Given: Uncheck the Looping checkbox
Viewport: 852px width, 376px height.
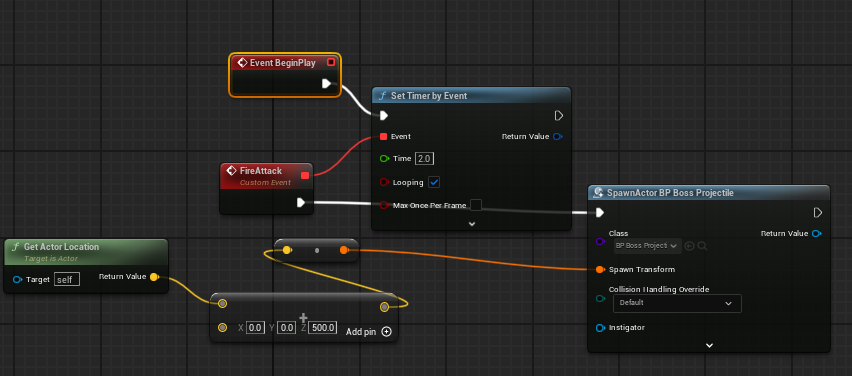Looking at the screenshot, I should point(434,183).
